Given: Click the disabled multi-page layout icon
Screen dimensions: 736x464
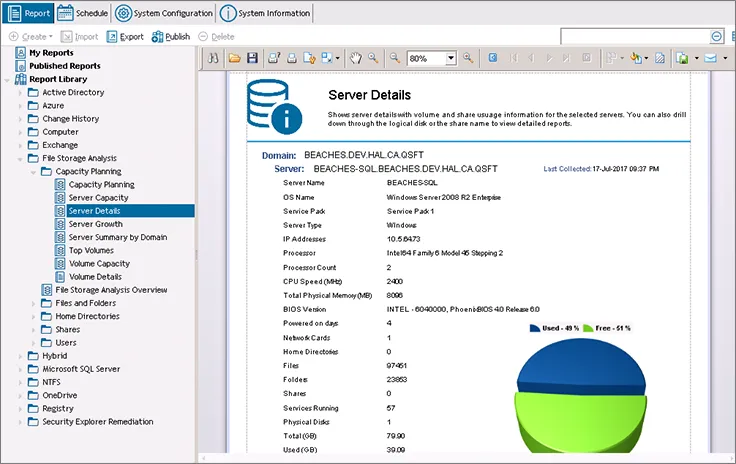Looking at the screenshot, I should click(x=611, y=58).
